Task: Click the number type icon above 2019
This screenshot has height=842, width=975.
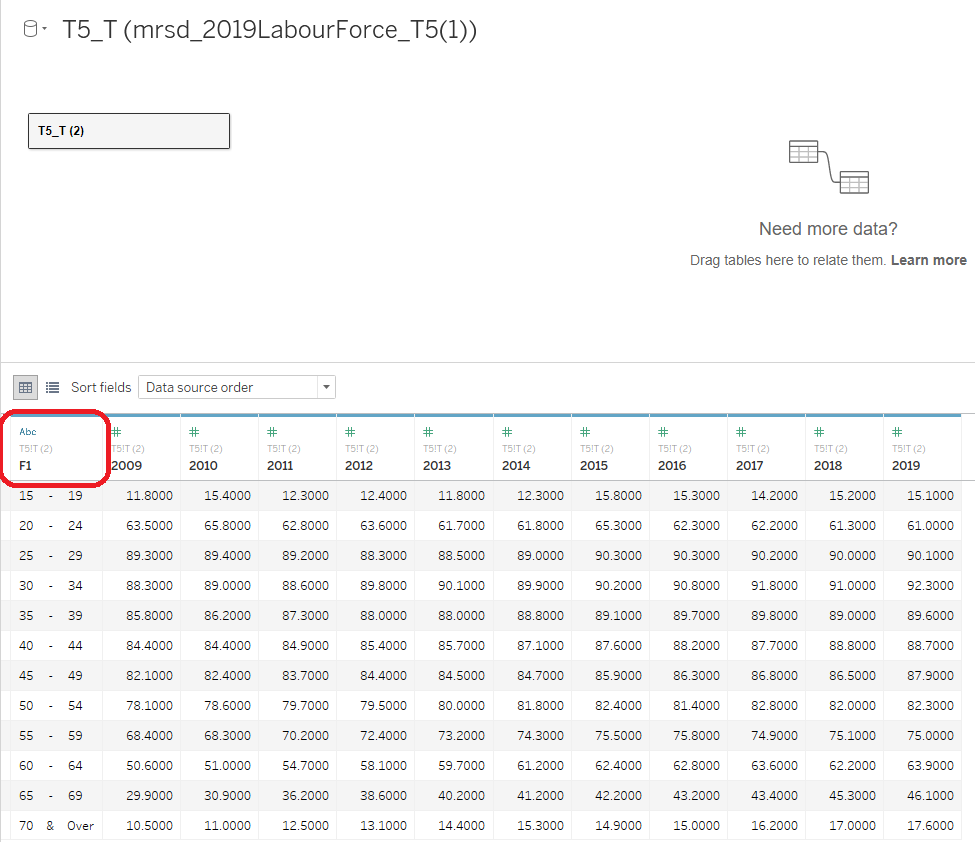Action: pos(897,432)
